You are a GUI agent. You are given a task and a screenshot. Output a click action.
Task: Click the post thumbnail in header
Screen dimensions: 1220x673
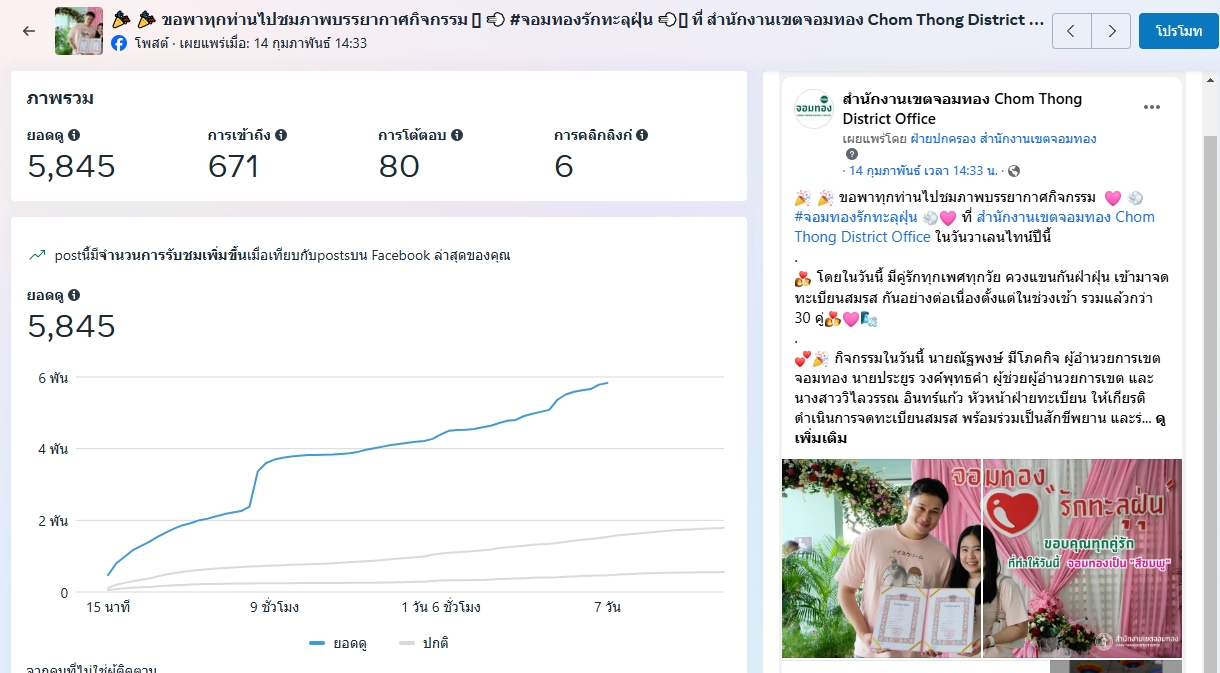coord(78,31)
